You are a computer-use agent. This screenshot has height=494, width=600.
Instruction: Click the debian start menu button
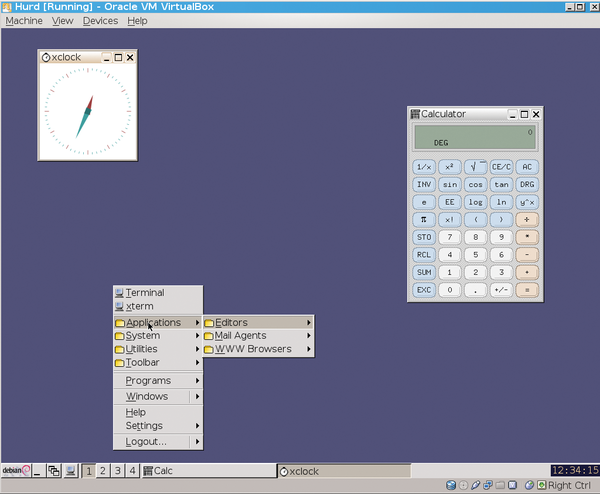16,470
